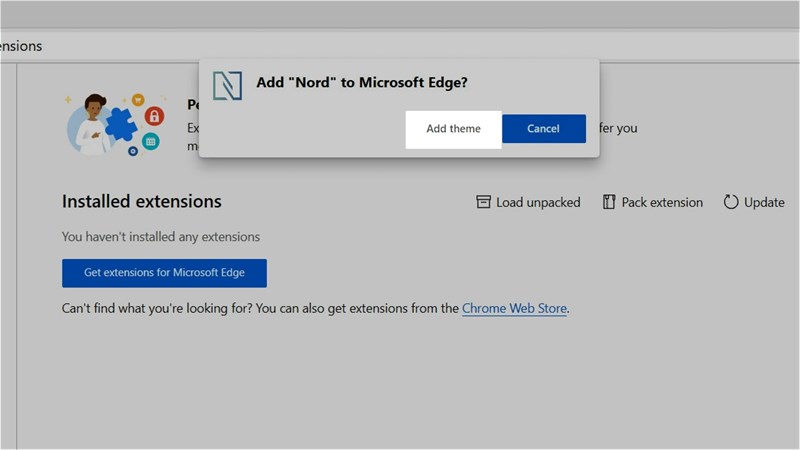Click the Load unpacked archive icon

(484, 202)
